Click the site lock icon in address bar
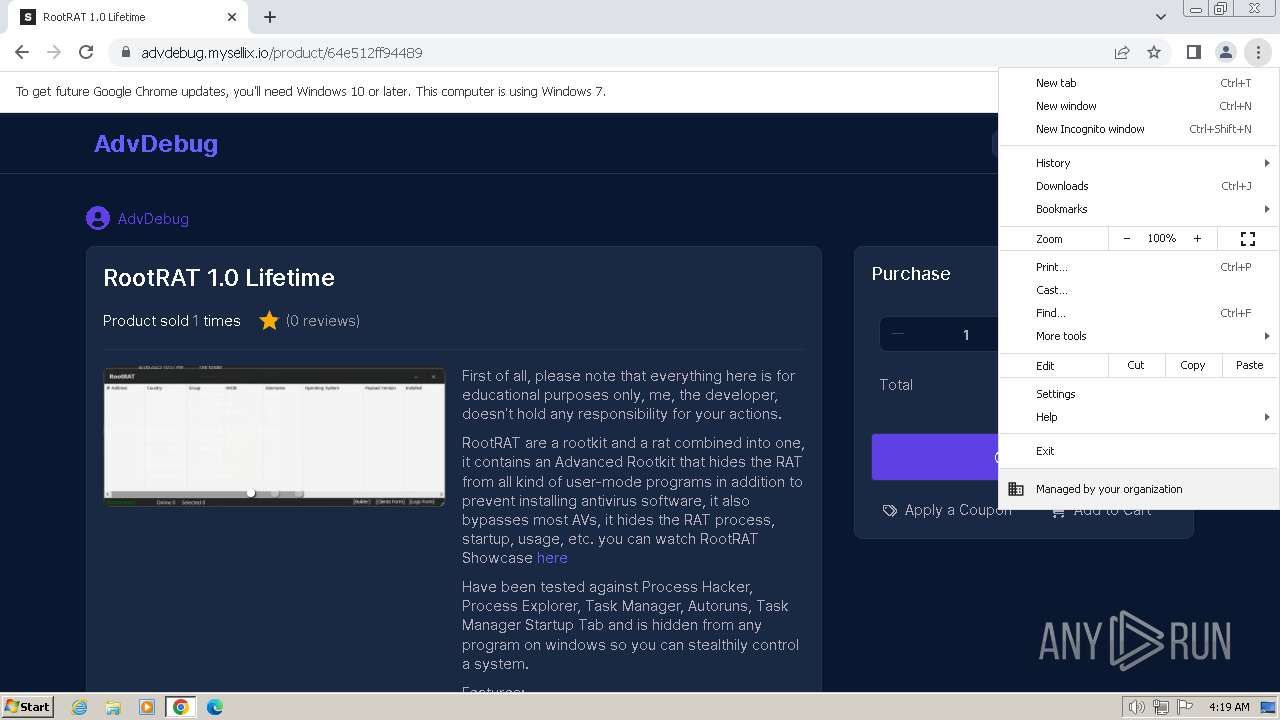Screen dimensions: 1280x720 [125, 52]
